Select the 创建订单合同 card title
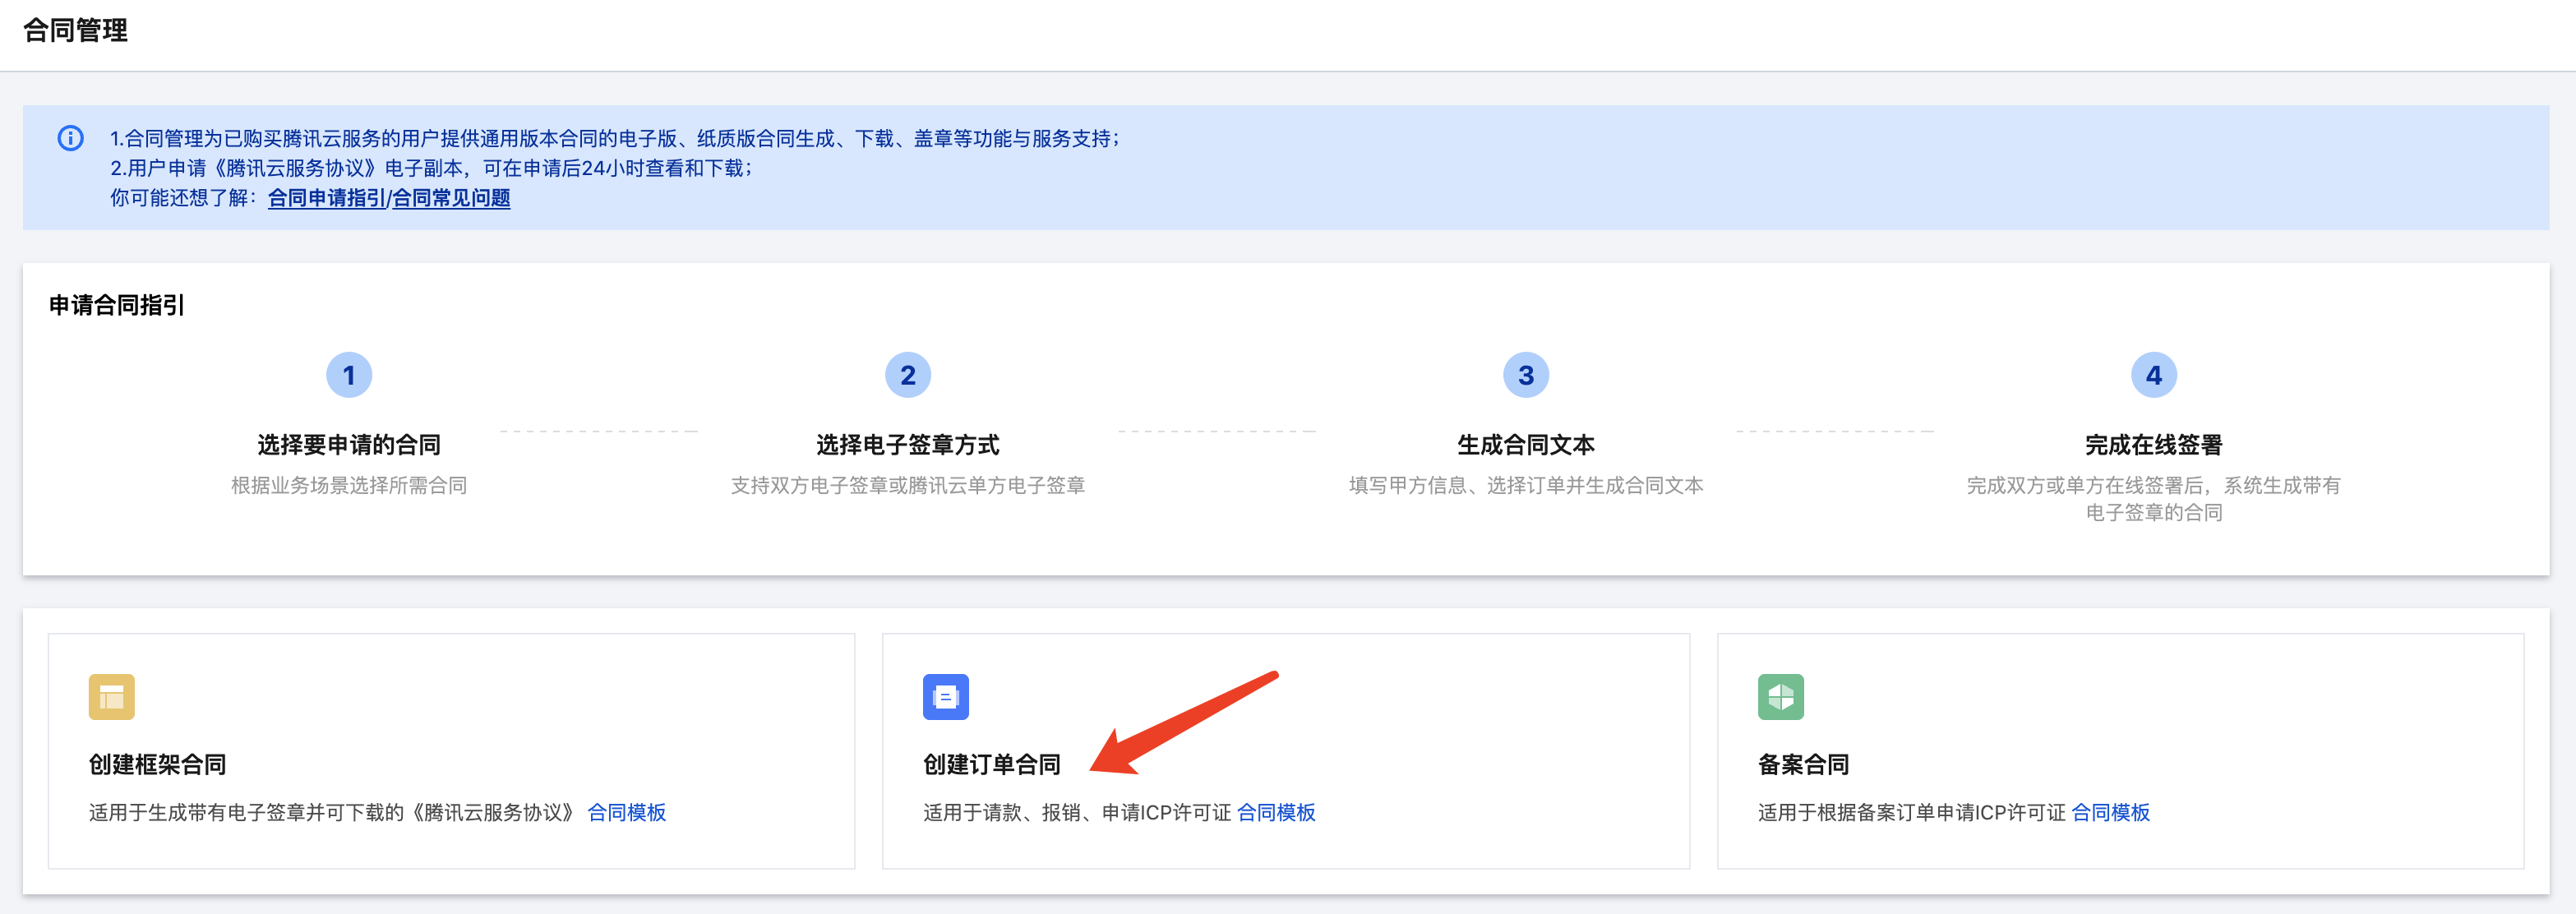The height and width of the screenshot is (914, 2576). pos(991,764)
